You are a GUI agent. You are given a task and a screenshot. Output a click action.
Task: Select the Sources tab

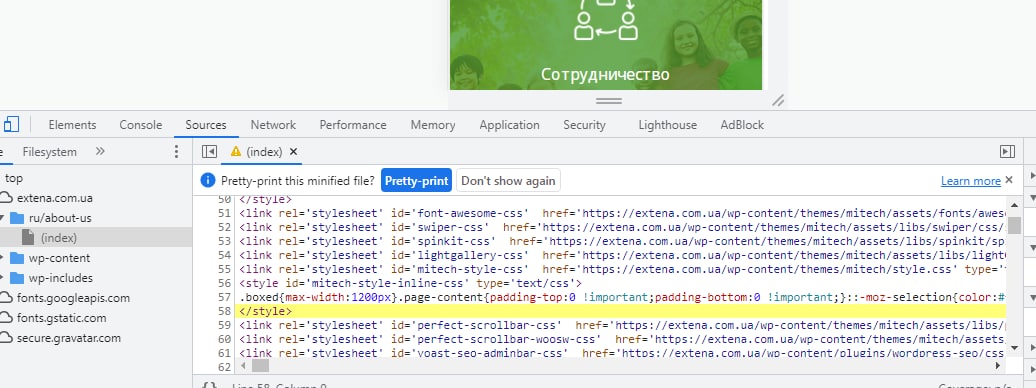tap(205, 125)
